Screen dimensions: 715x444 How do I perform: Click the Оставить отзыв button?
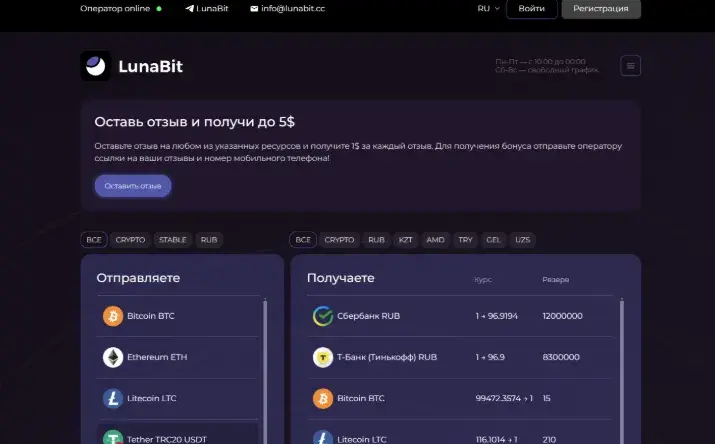[133, 186]
